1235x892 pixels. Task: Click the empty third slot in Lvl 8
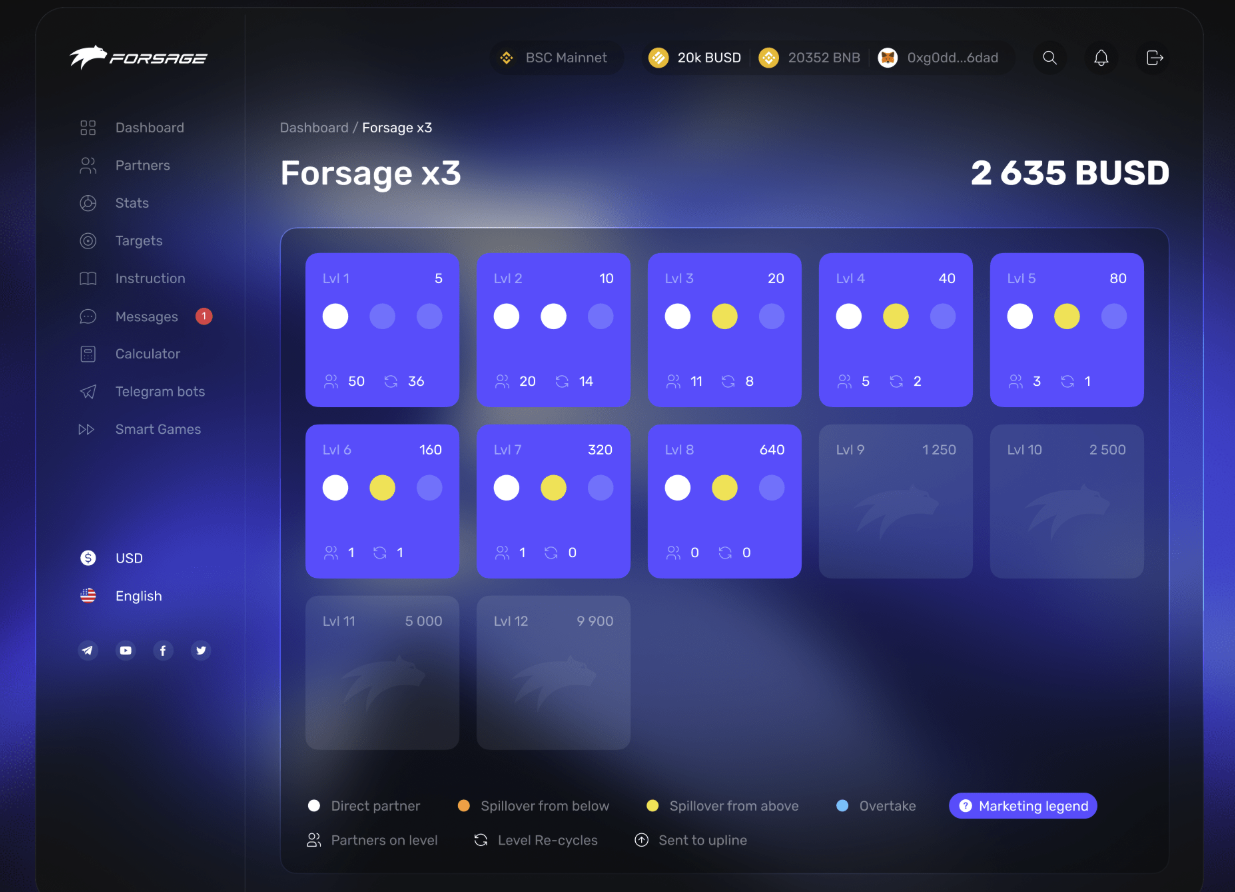(772, 488)
